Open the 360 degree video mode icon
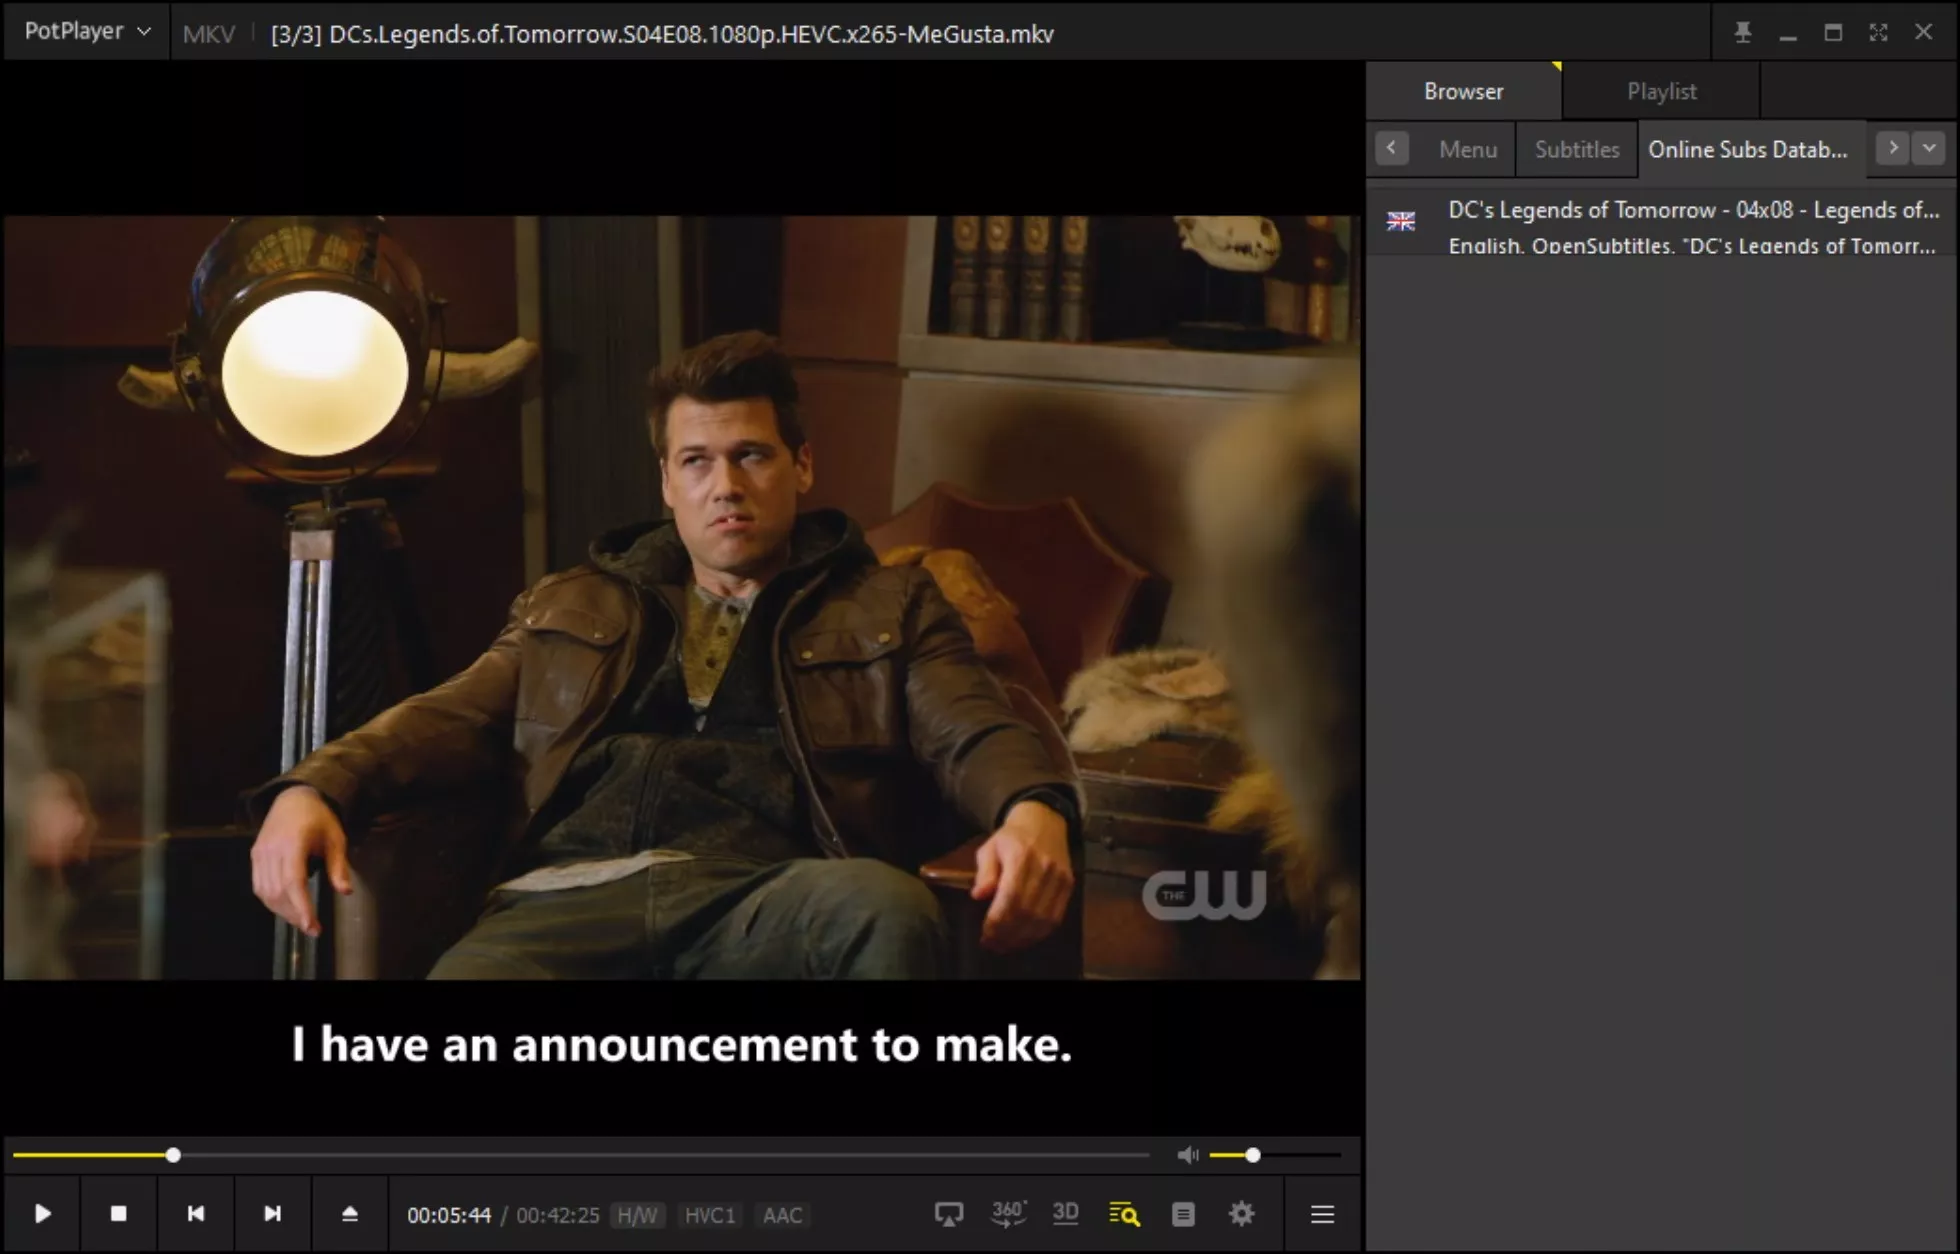Screen dimensions: 1960x1254 (x=1008, y=1214)
